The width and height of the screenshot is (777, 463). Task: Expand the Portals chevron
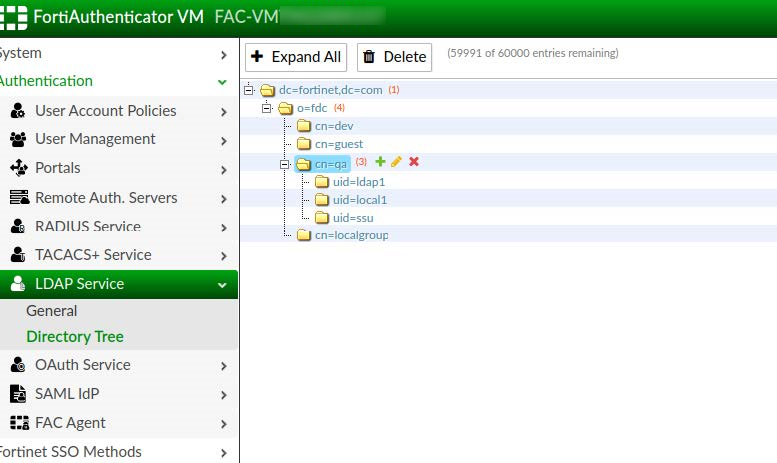(x=223, y=170)
